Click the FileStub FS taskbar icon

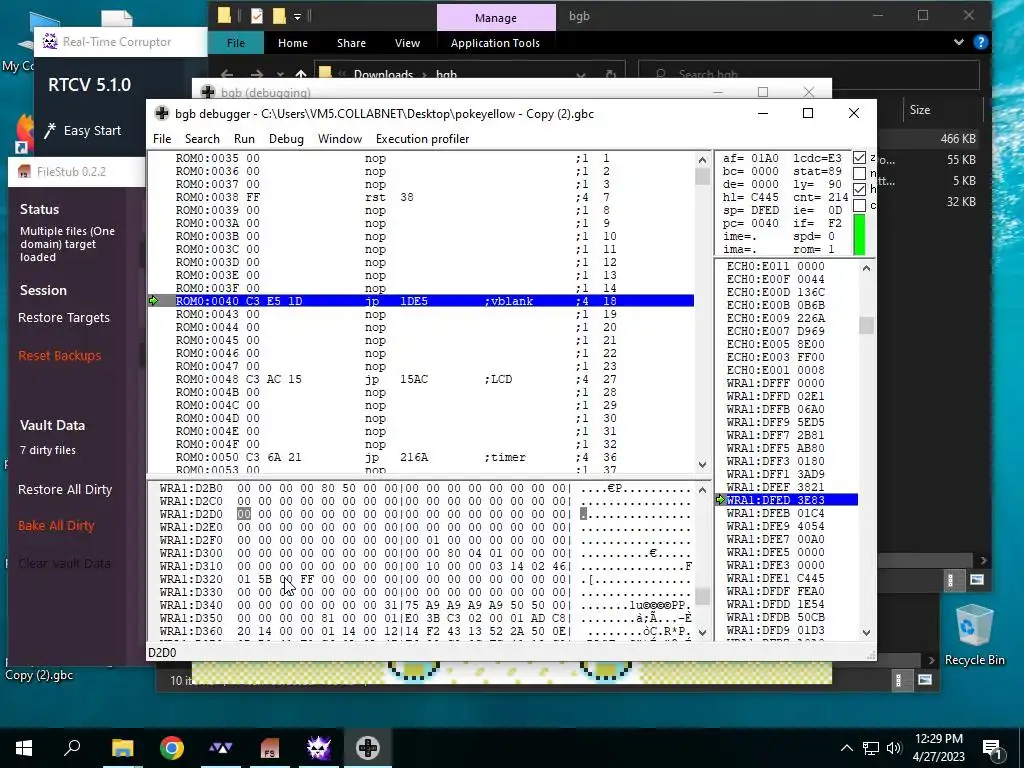(270, 748)
